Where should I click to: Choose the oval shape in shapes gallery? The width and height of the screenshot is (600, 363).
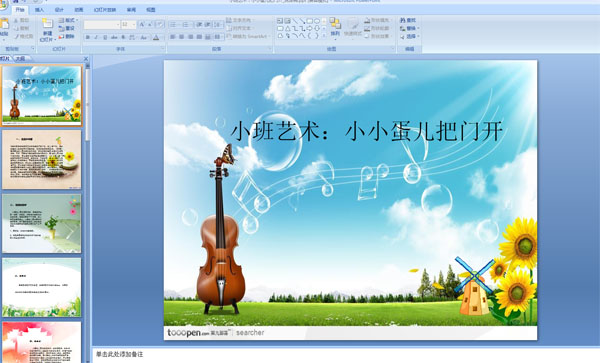pyautogui.click(x=317, y=21)
